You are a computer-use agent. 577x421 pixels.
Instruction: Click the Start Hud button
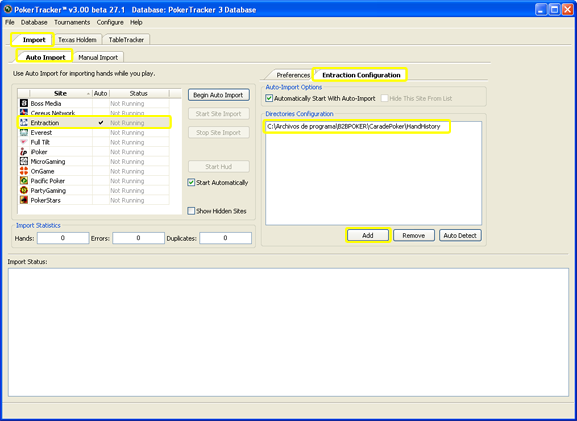coord(219,167)
